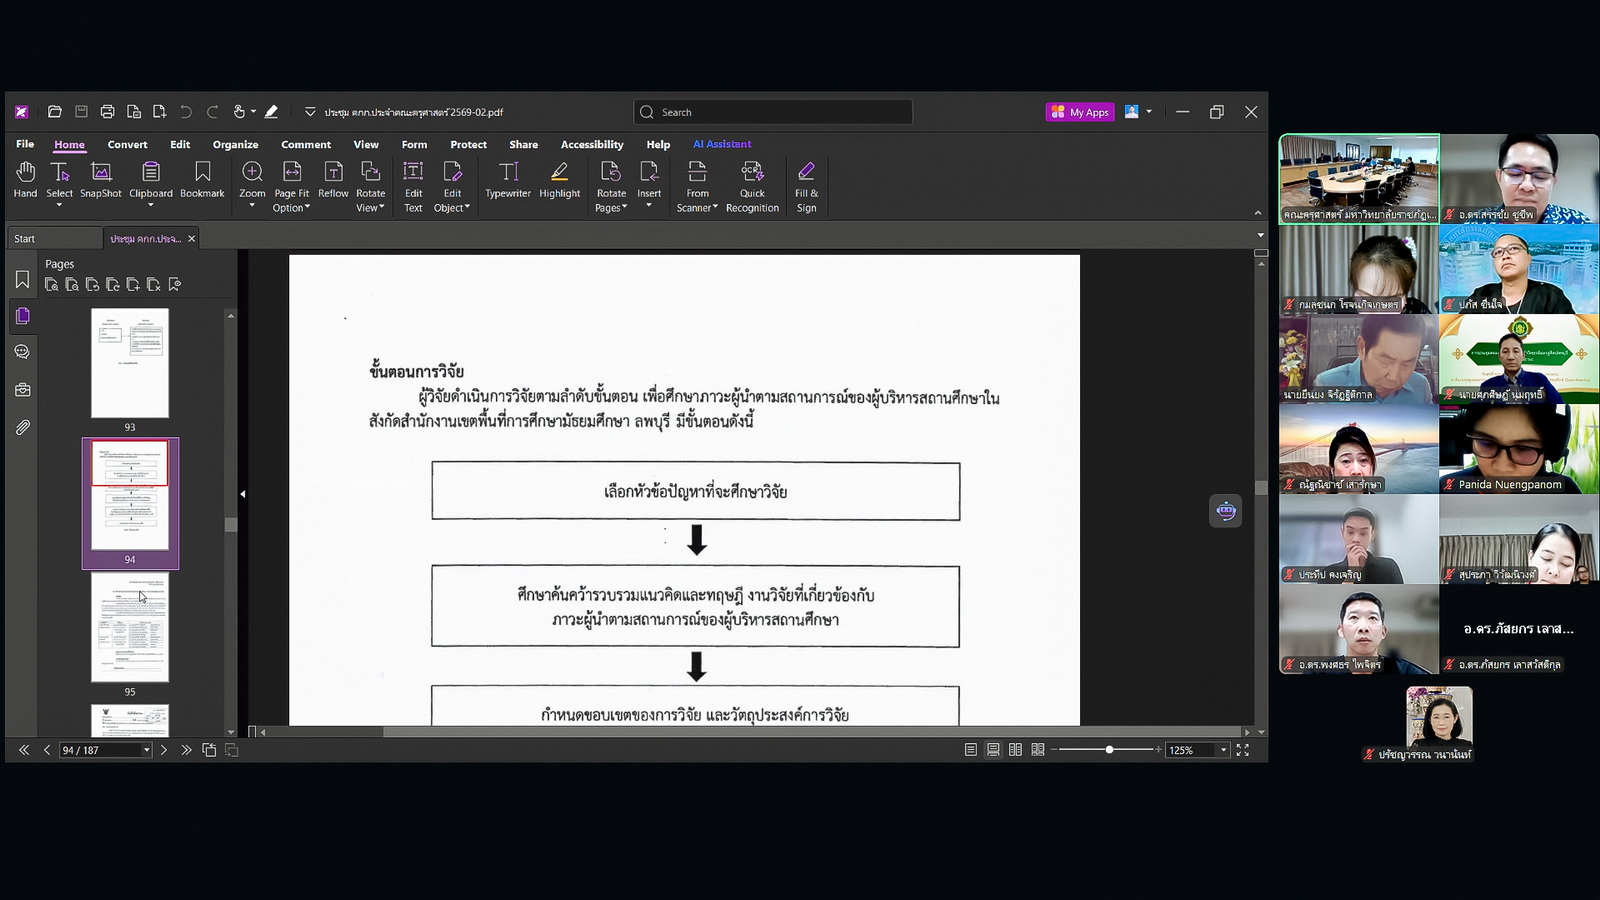The height and width of the screenshot is (900, 1600).
Task: Enable two-page facing view mode
Action: 1015,750
